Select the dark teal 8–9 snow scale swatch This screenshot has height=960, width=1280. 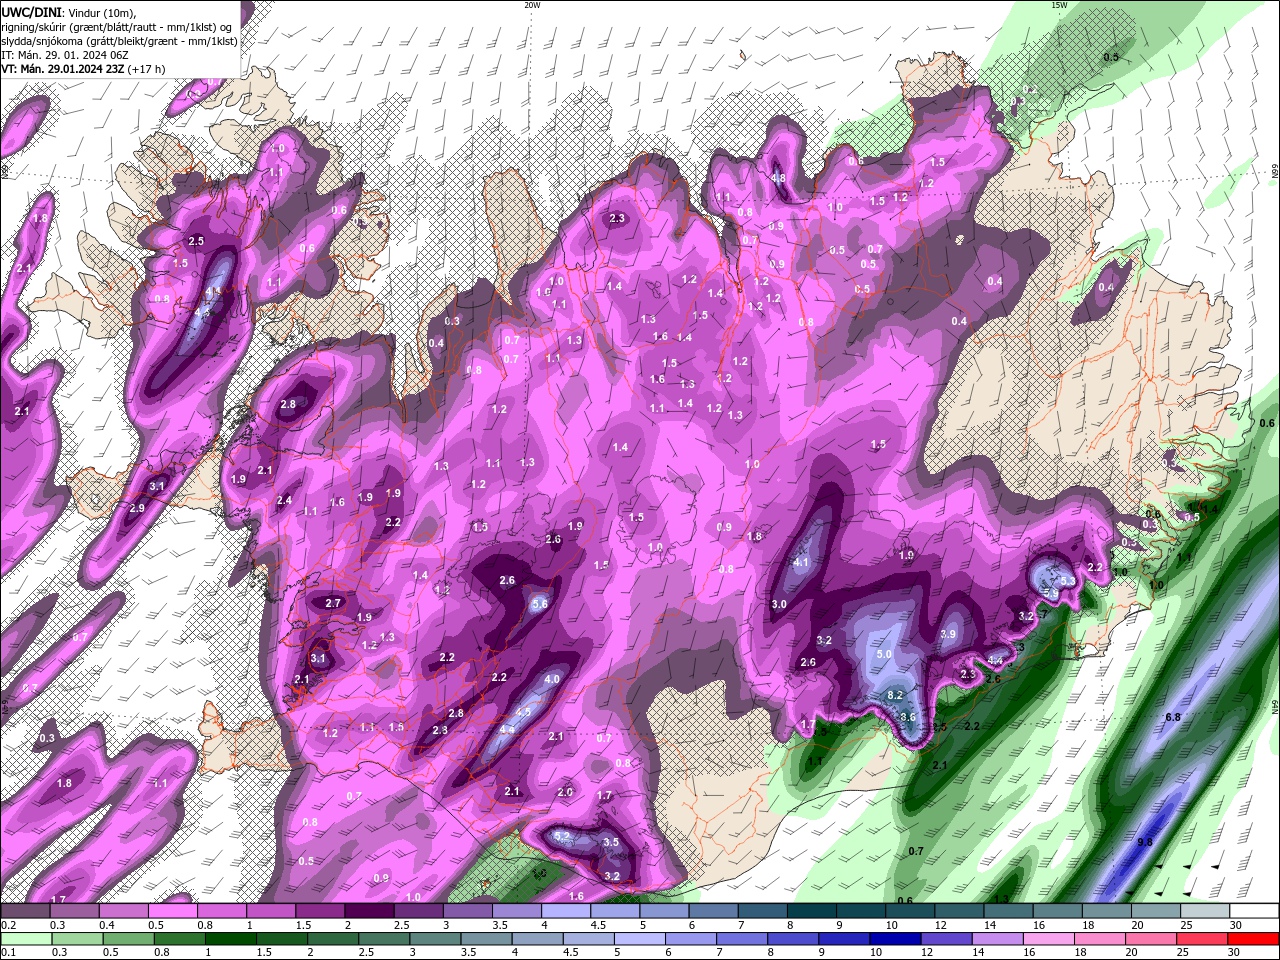click(811, 911)
